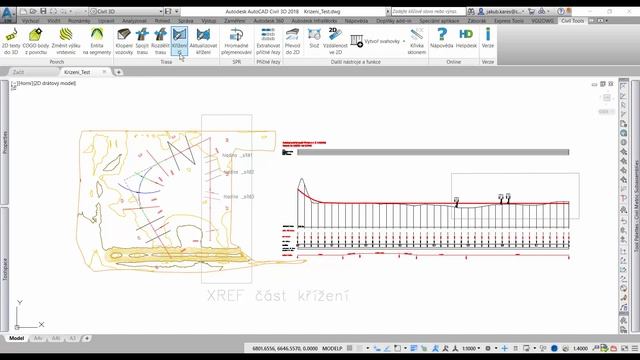Screen dimensions: 640x360
Task: Open Nápověda help icon
Action: pos(442,38)
